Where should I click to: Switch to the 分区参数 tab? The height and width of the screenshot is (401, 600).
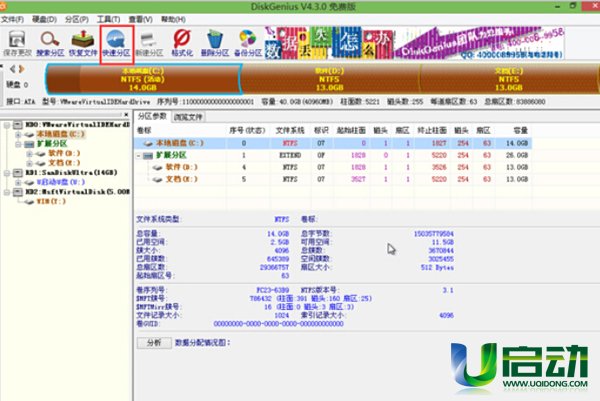(x=152, y=116)
